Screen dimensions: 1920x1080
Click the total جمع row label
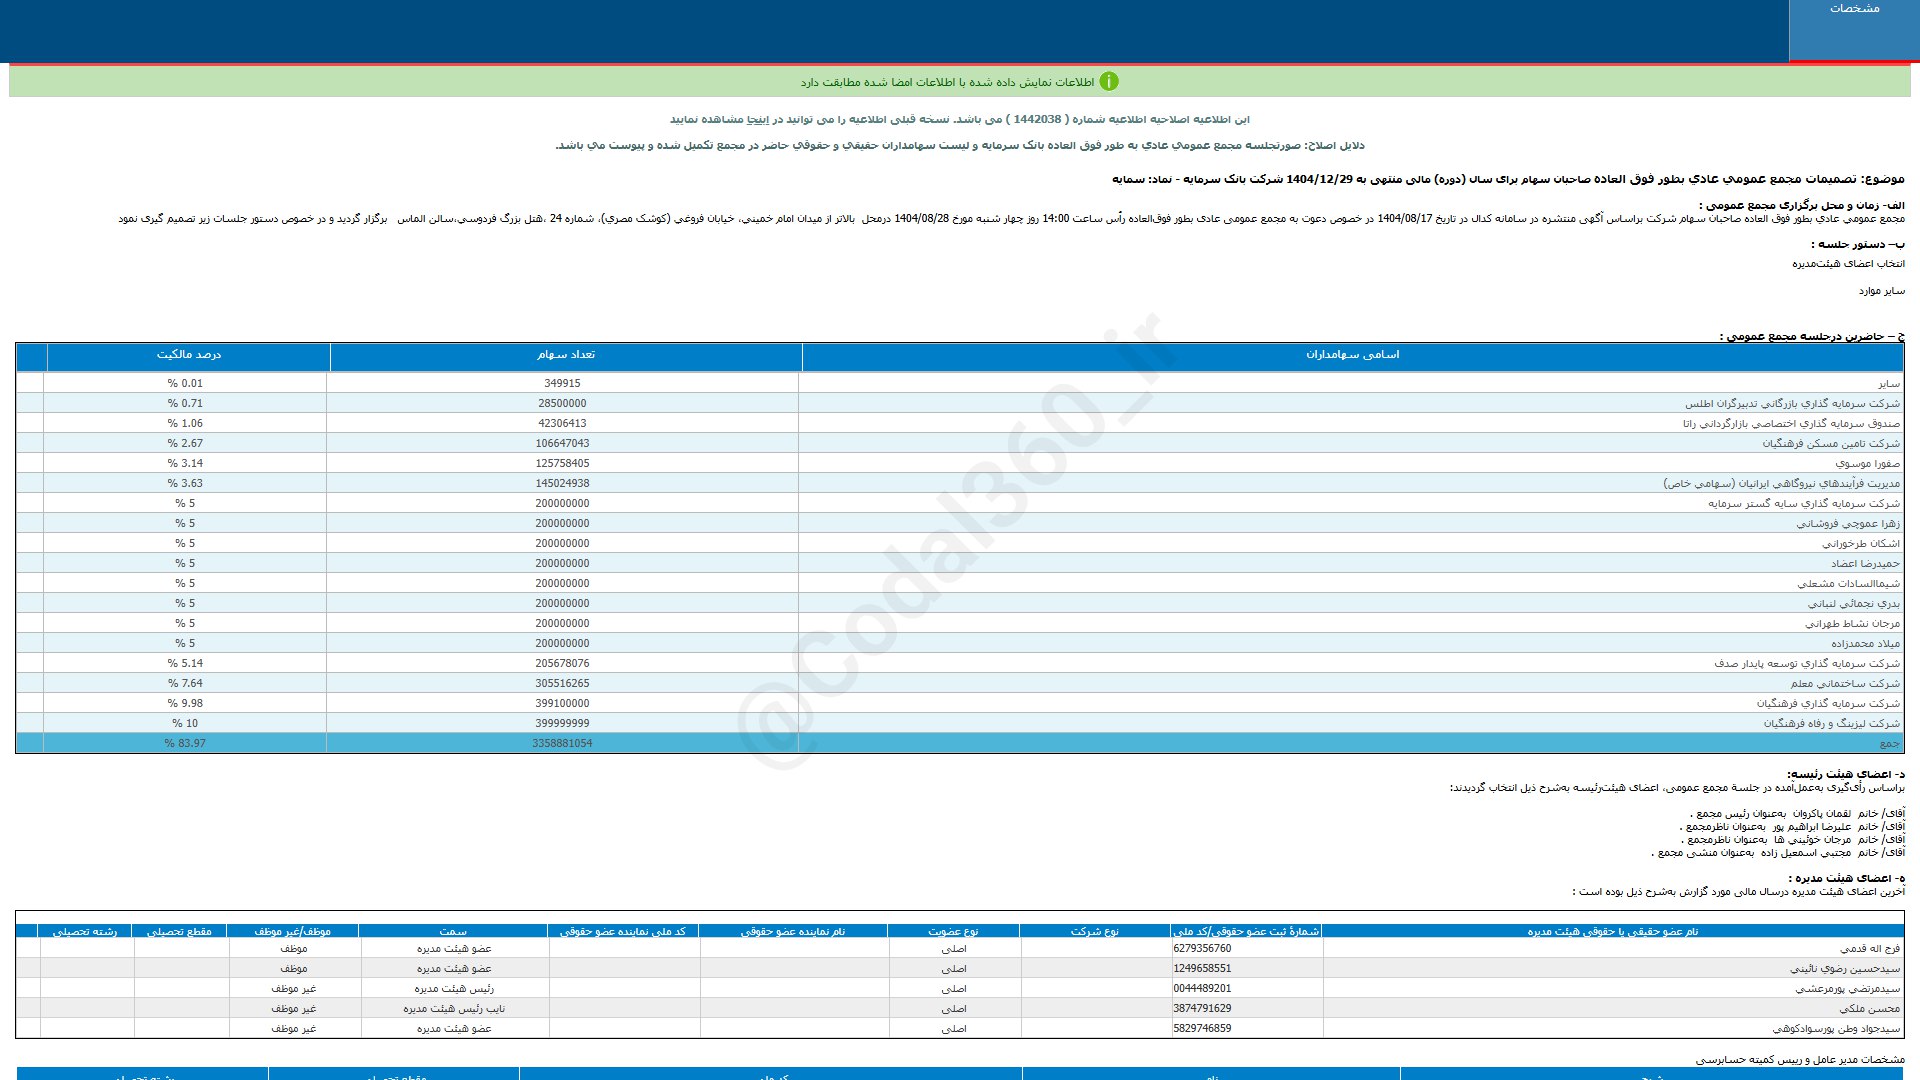point(1888,743)
